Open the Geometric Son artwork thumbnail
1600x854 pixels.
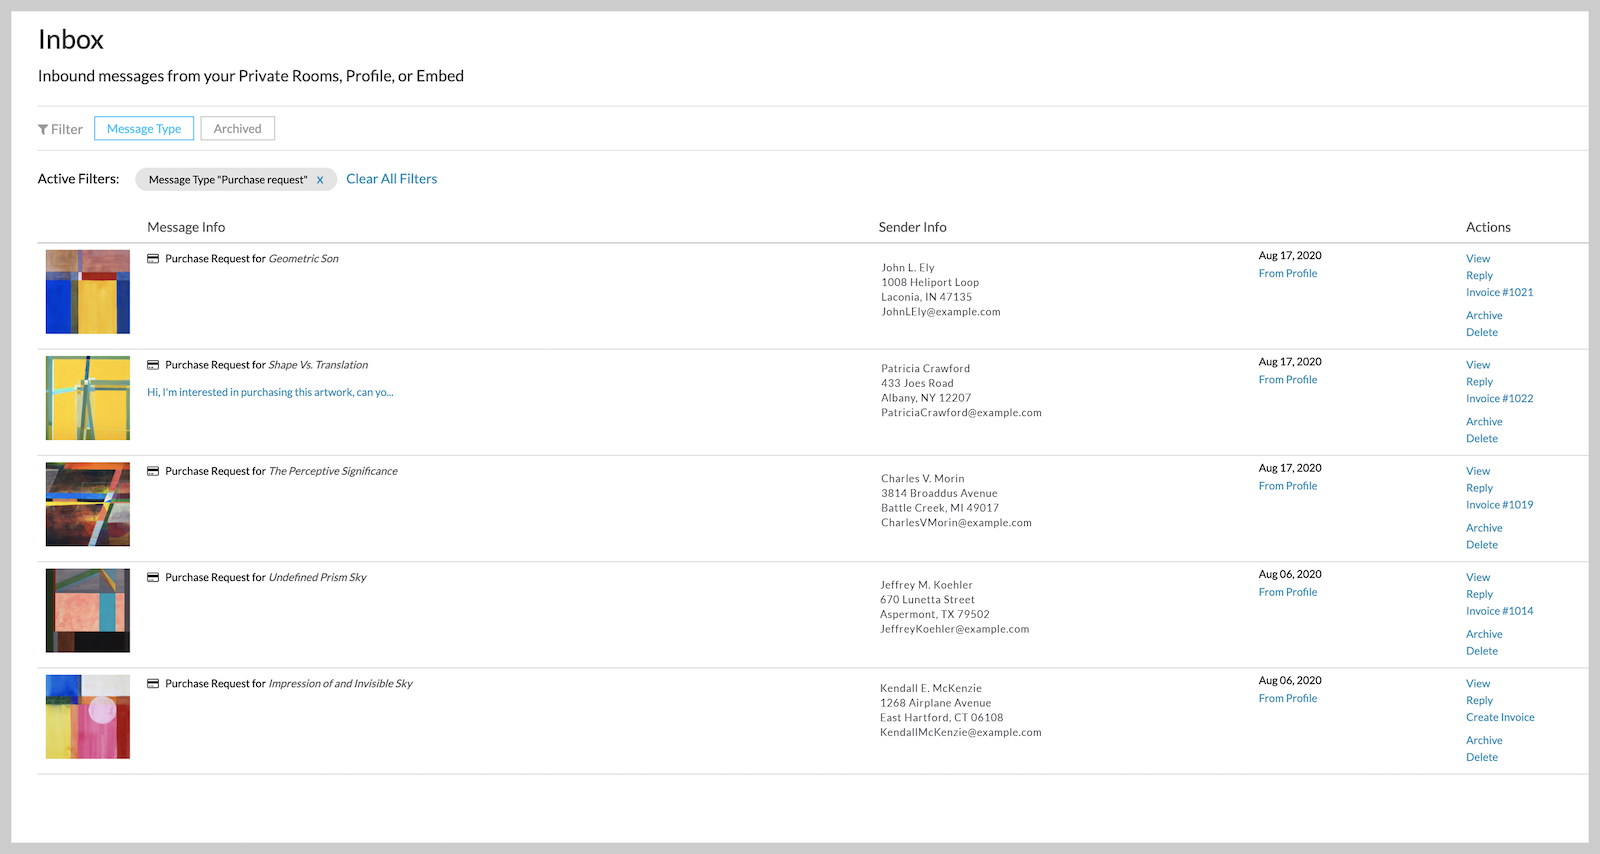[x=88, y=292]
